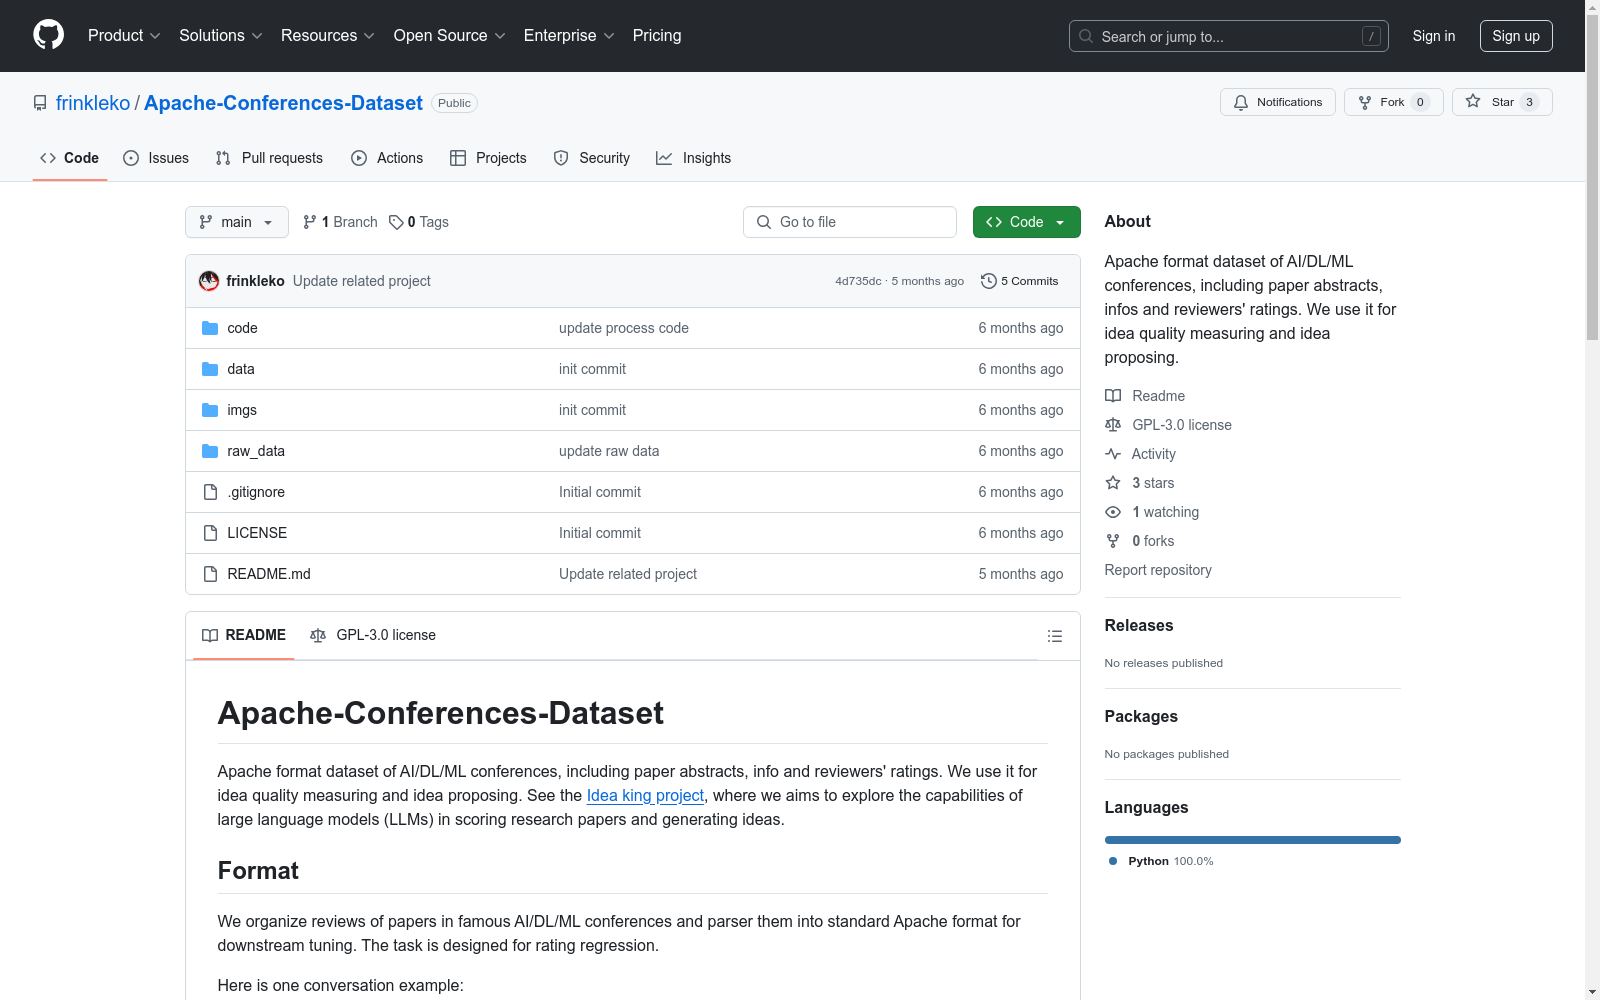Screen dimensions: 1600x1000
Task: Switch to the Actions tab
Action: tap(387, 158)
